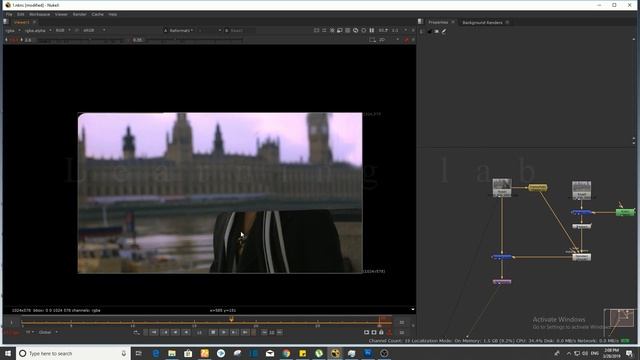The height and width of the screenshot is (360, 640).
Task: Open the rgba.alpha channel dropdown
Action: pos(38,30)
